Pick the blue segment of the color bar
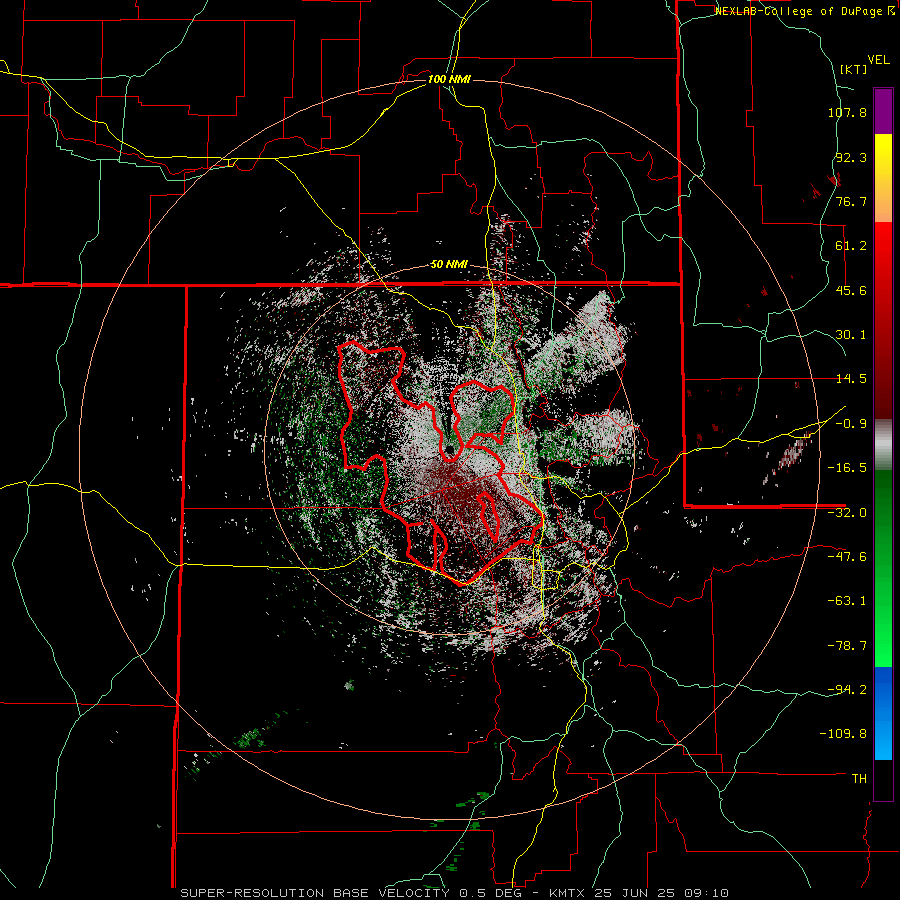This screenshot has width=900, height=900. tap(883, 713)
